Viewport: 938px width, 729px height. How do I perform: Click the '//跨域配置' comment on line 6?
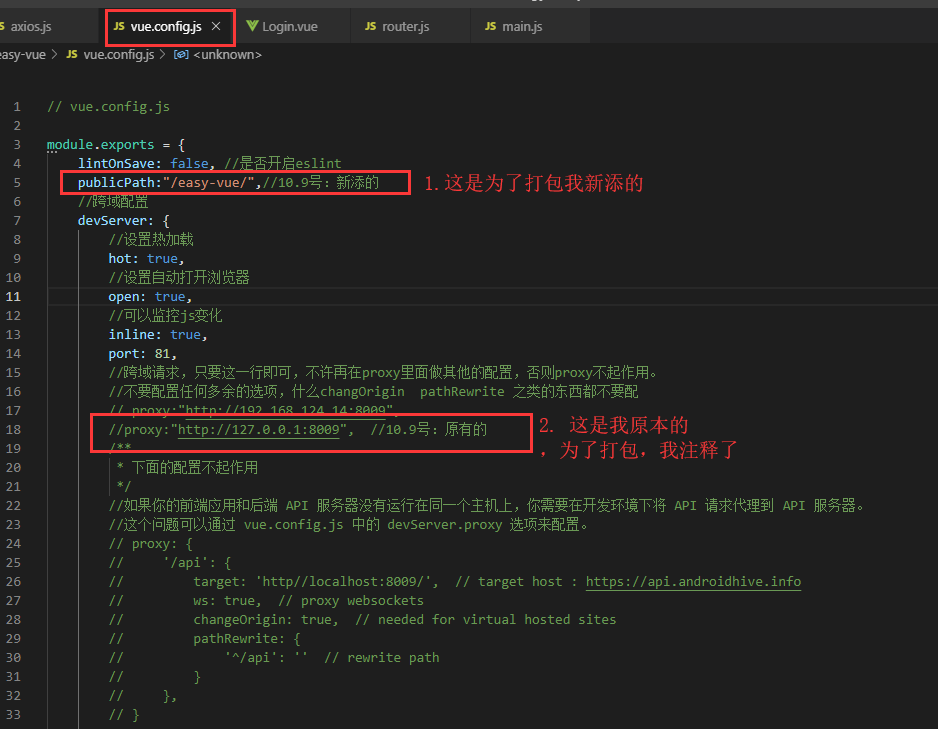[113, 202]
